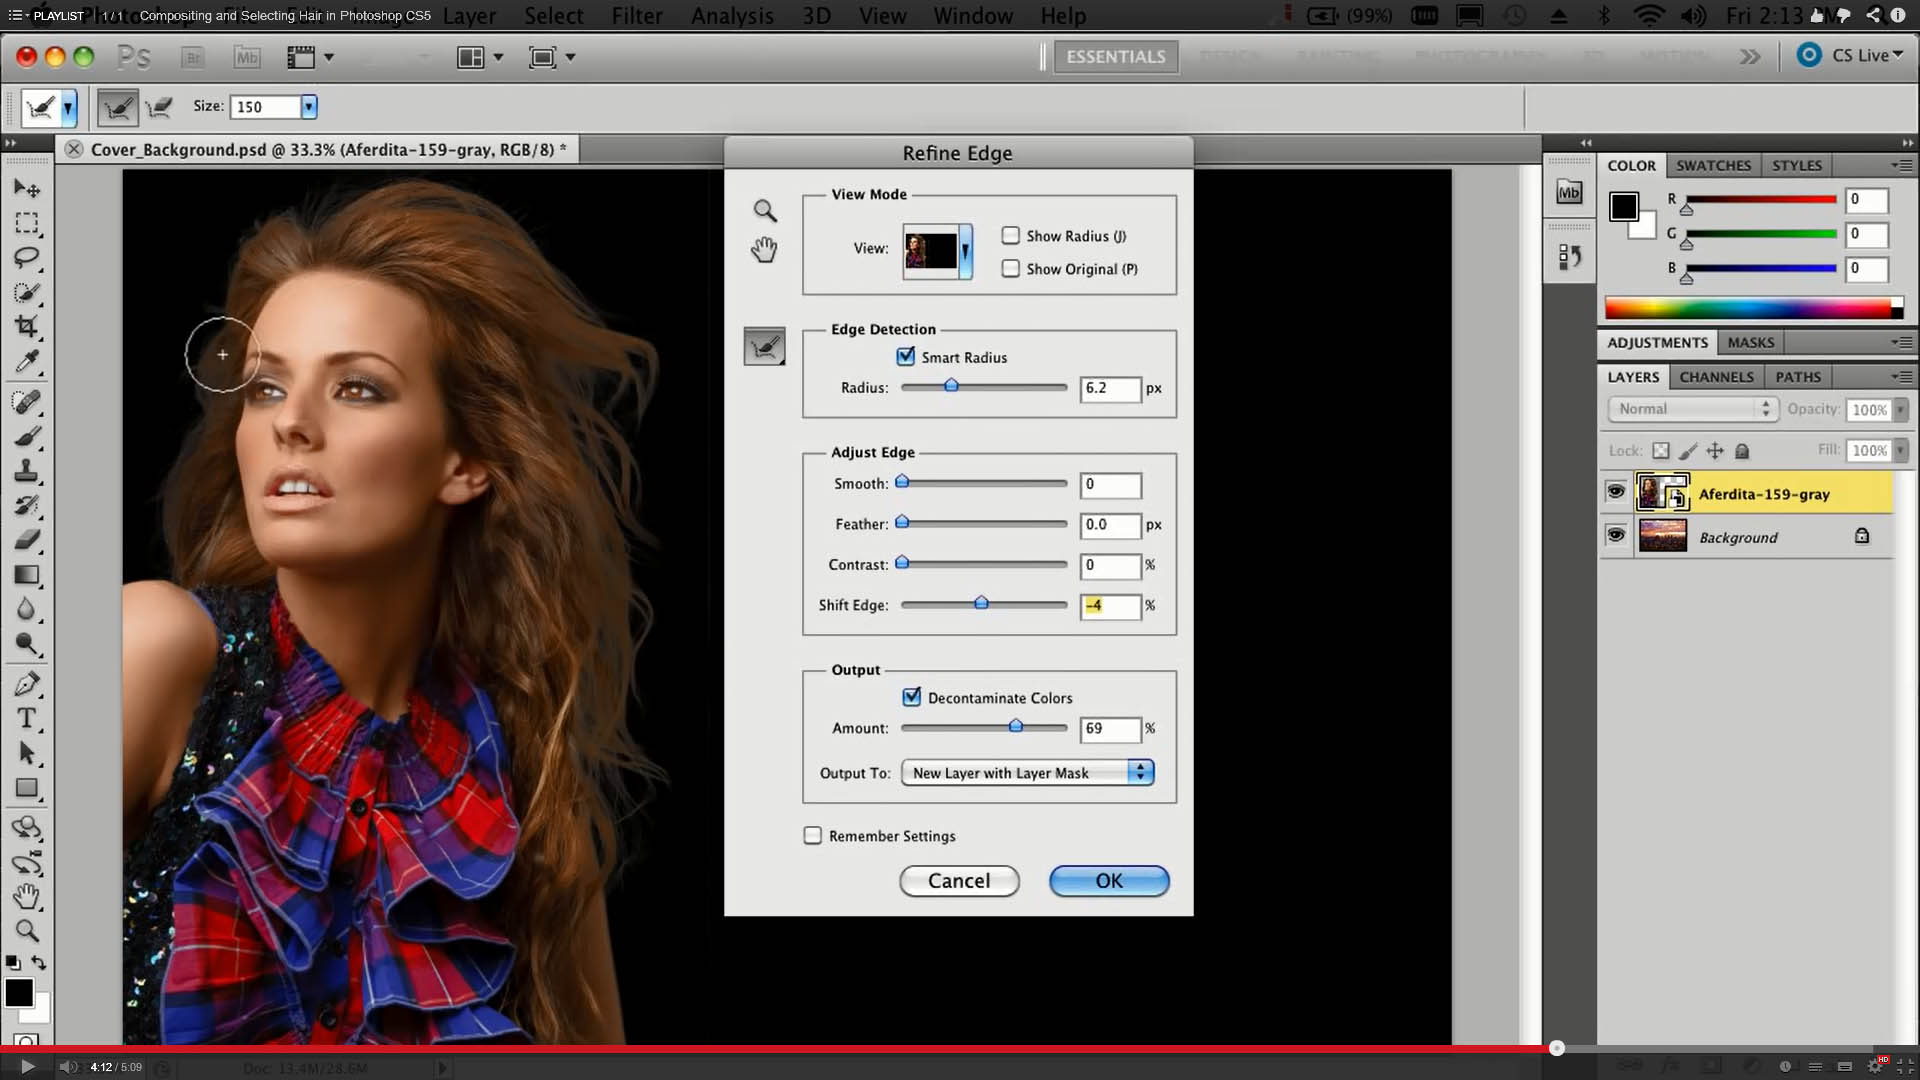Click Cancel to dismiss dialog
Screen dimensions: 1920x1080
[960, 880]
